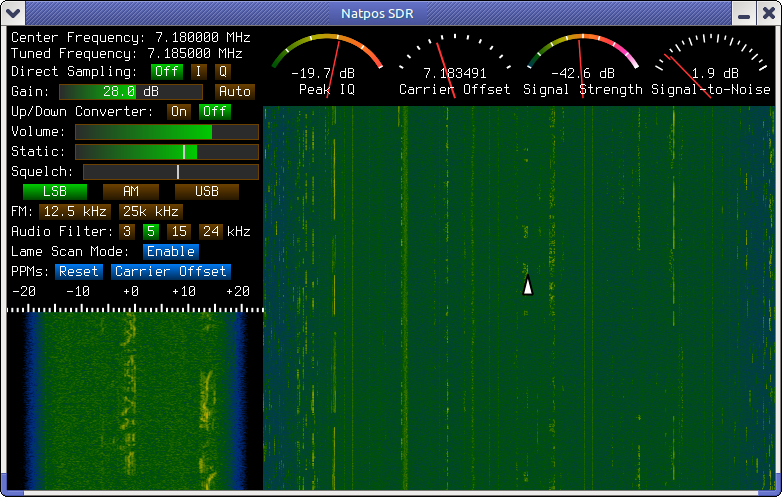782x497 pixels.
Task: Select the 12.5 kHz FM mode
Action: pos(75,211)
